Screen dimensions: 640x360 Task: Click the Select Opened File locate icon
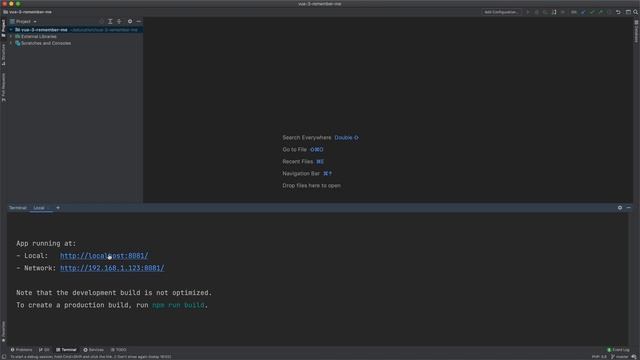pos(102,22)
